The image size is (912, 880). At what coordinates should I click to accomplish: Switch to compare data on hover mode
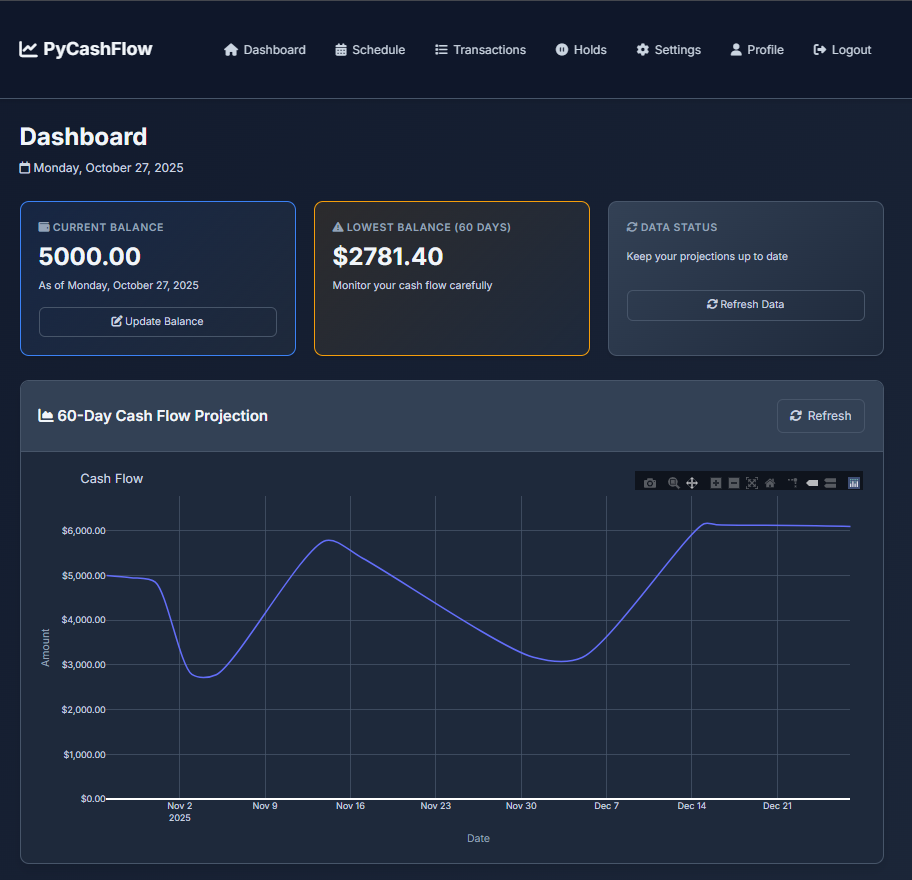830,481
